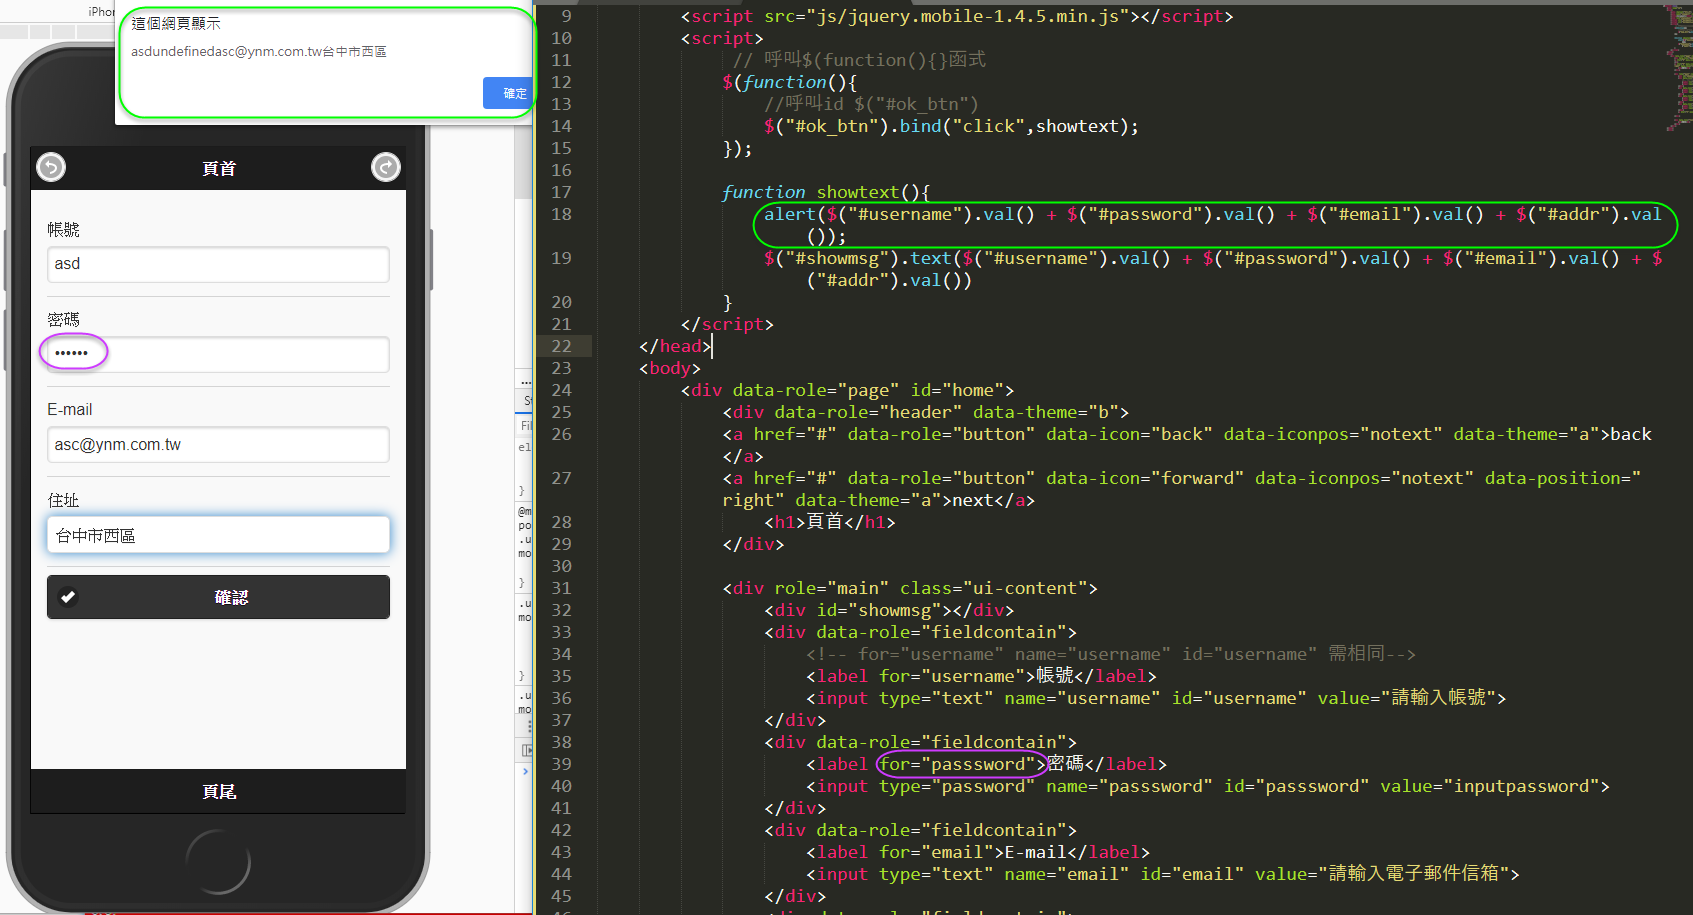Click the back arrow icon in phone header

click(x=51, y=167)
